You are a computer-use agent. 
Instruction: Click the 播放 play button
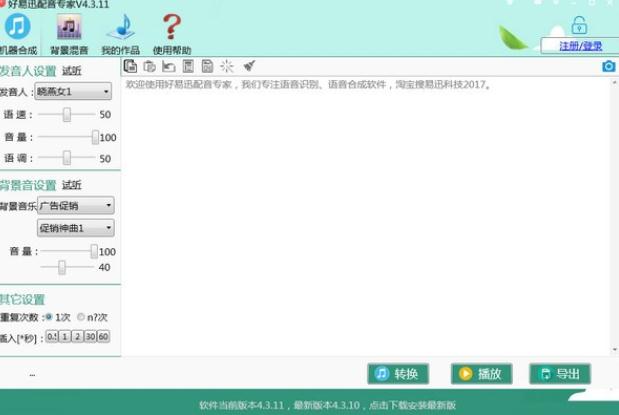(482, 374)
